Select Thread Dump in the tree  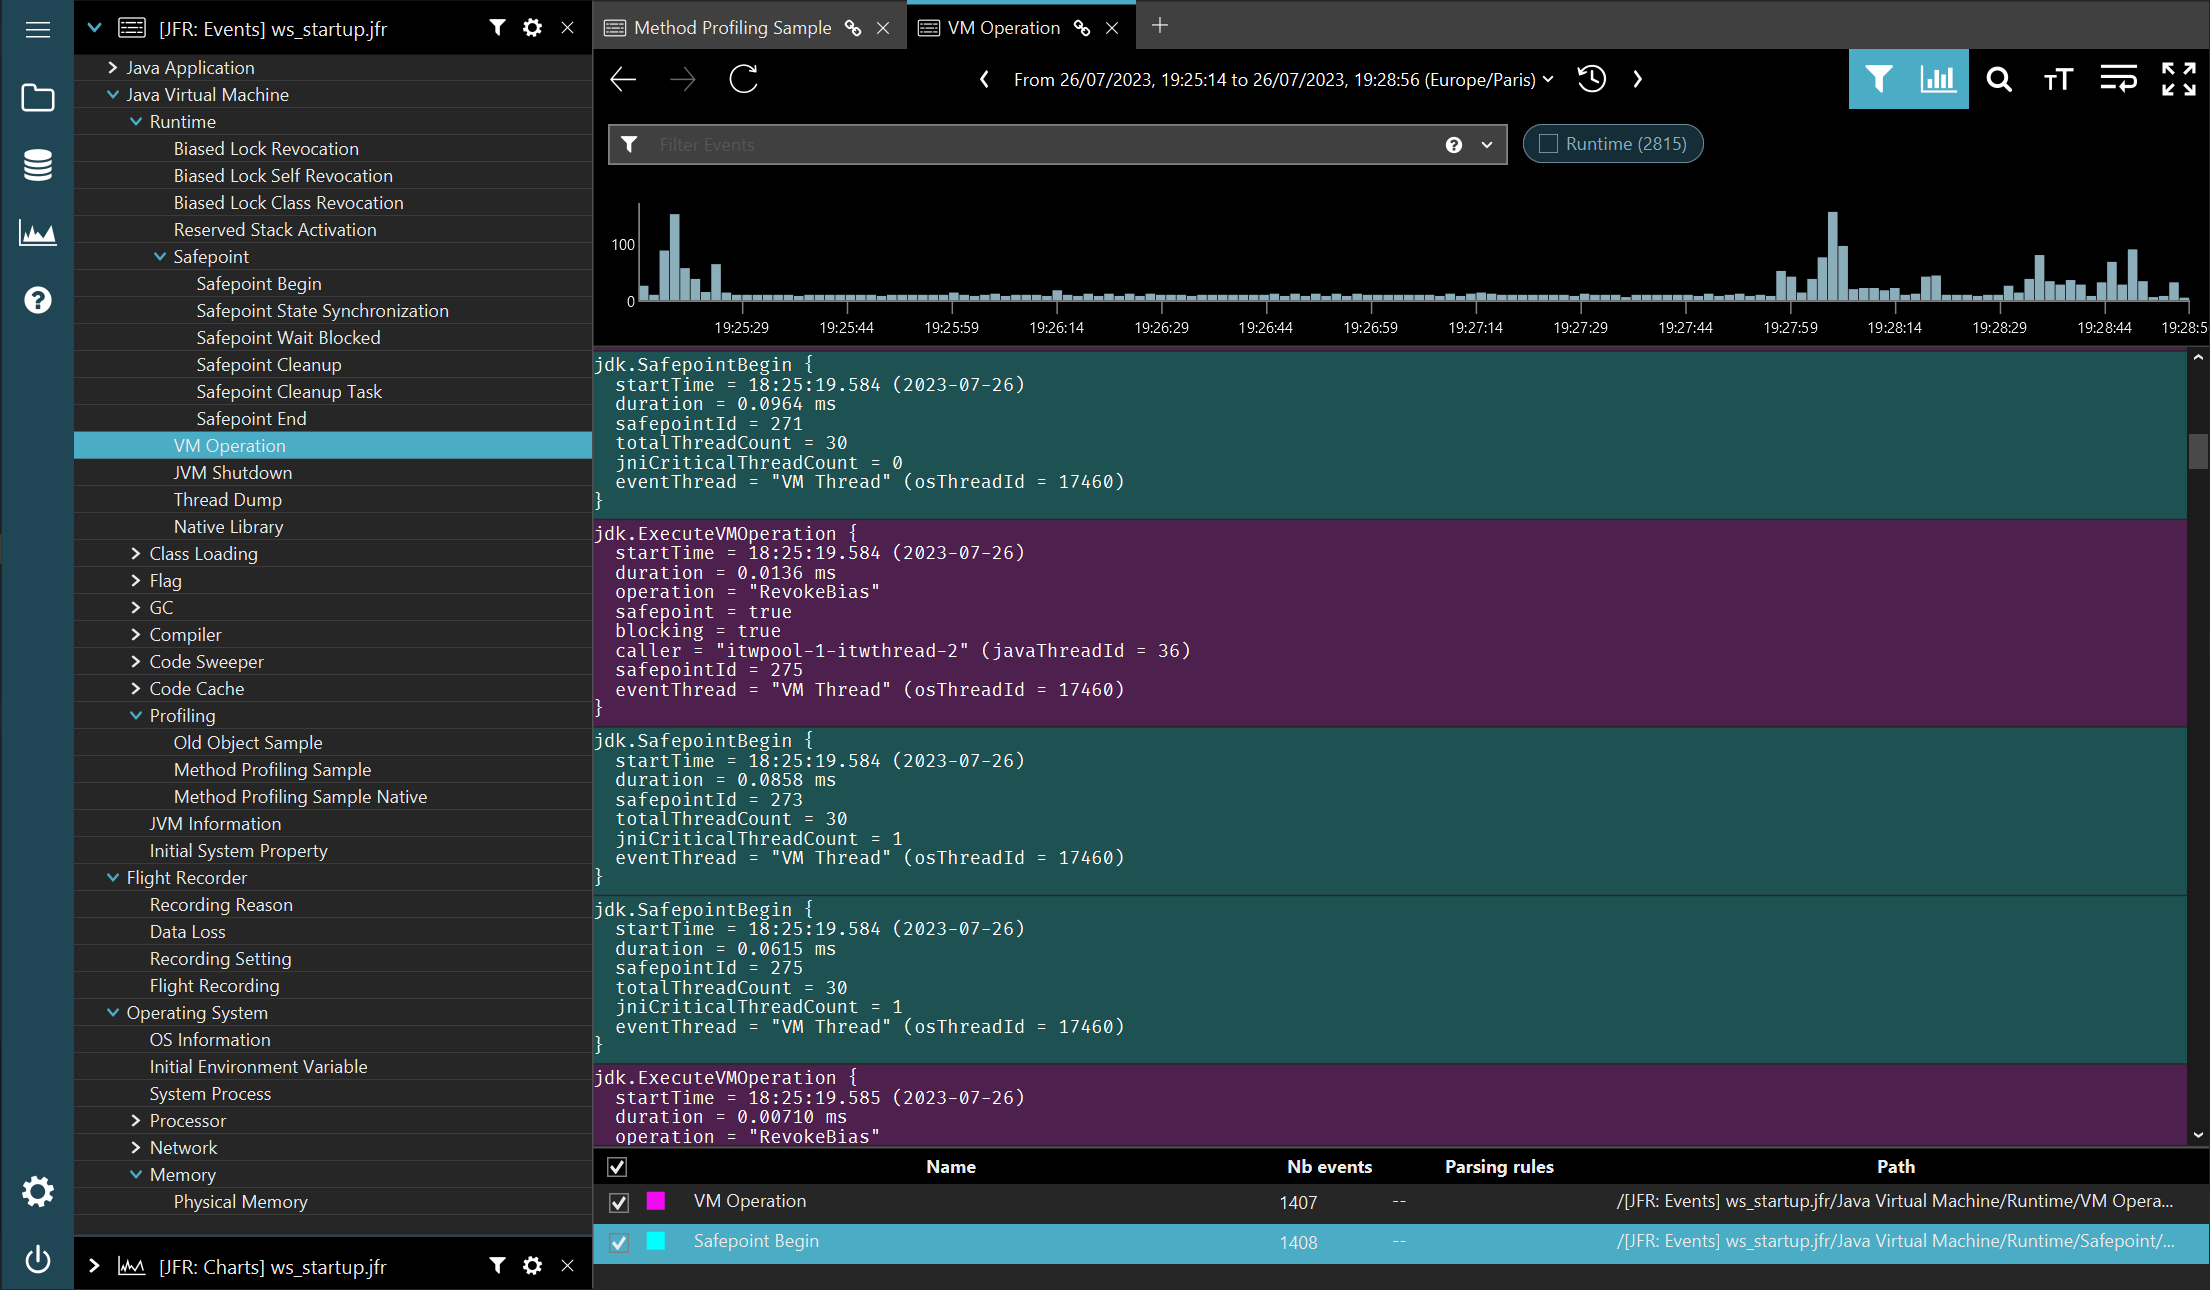coord(227,499)
